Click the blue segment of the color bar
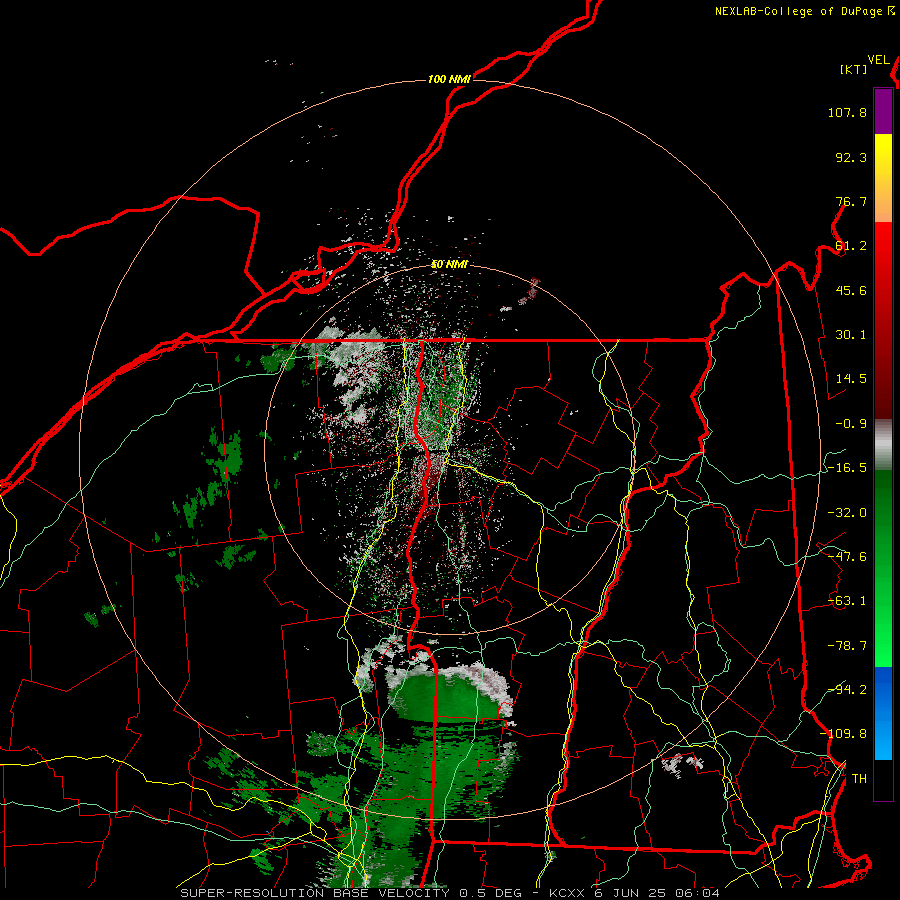Viewport: 900px width, 900px height. tap(883, 713)
